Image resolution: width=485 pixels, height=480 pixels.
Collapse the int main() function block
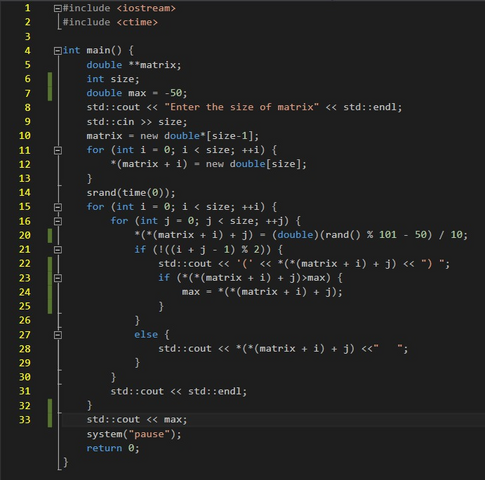point(58,51)
